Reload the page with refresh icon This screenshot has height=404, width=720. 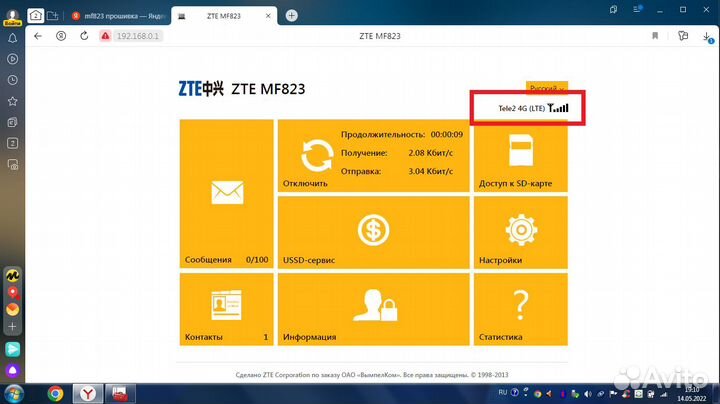click(x=84, y=36)
